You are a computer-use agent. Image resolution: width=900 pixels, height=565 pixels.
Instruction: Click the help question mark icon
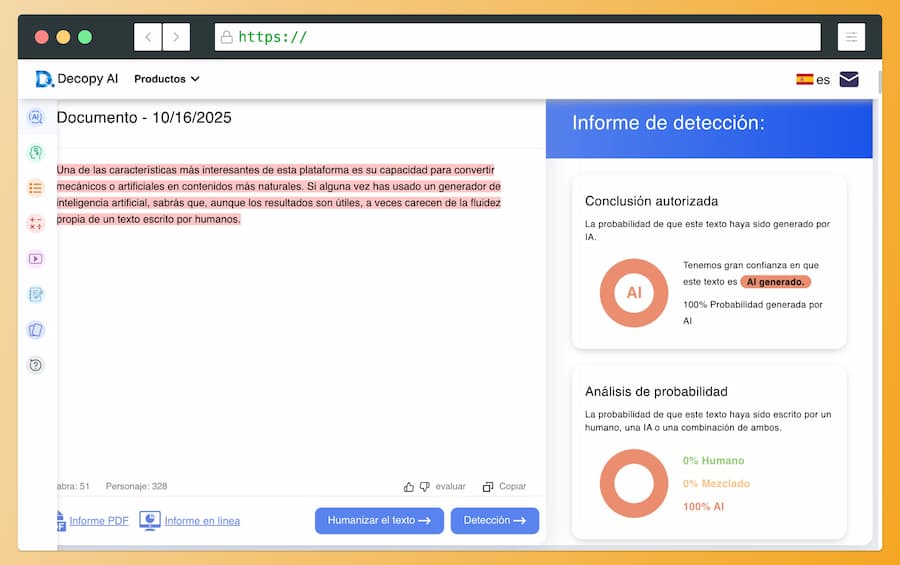[36, 365]
